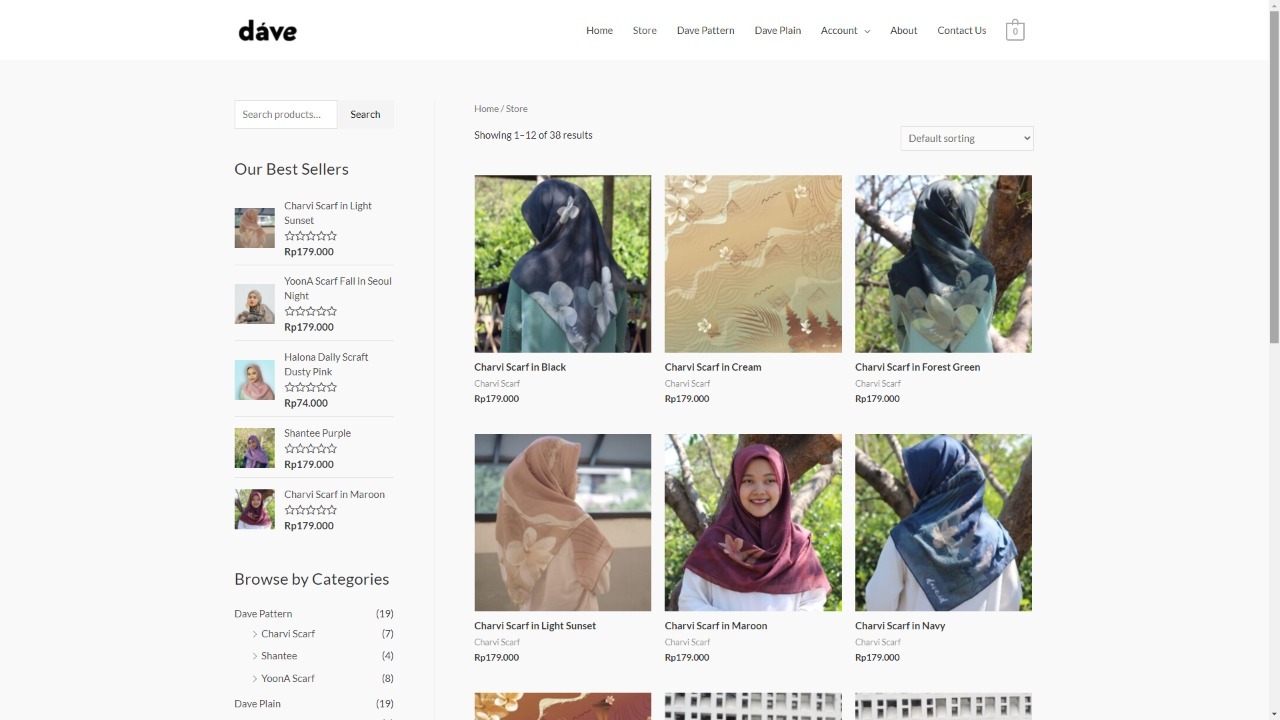Click Shantee Purple star rating
The height and width of the screenshot is (720, 1280).
310,449
